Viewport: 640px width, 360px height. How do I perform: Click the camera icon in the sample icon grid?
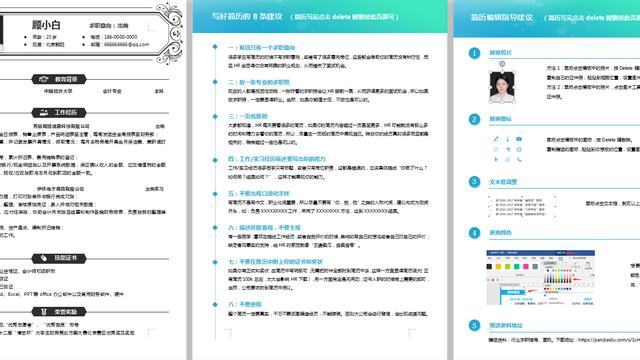[x=519, y=139]
